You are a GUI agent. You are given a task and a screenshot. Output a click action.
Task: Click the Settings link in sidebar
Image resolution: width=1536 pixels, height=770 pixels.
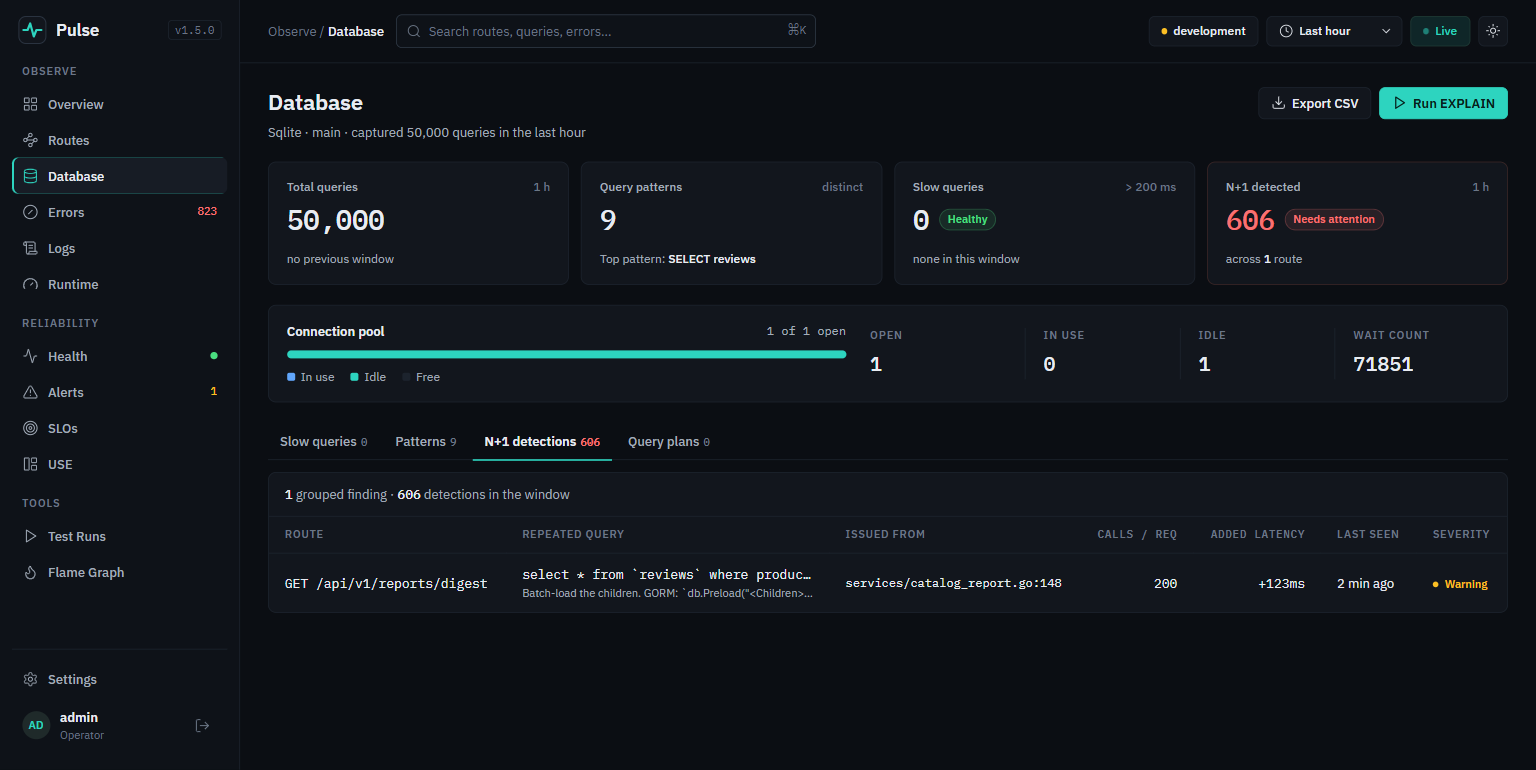[119, 679]
